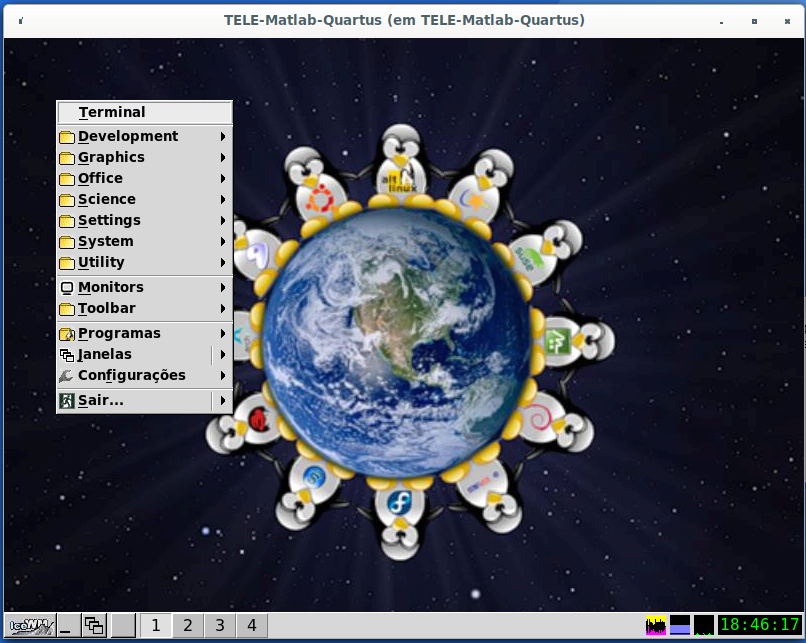Expand arrow next to Configurações

coord(223,376)
